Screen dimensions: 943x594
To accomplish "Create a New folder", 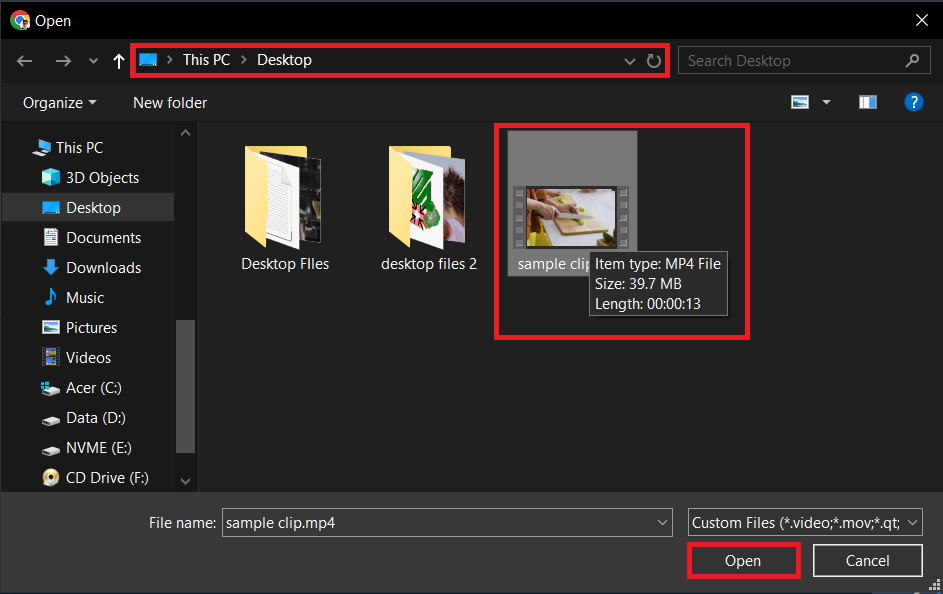I will tap(168, 102).
